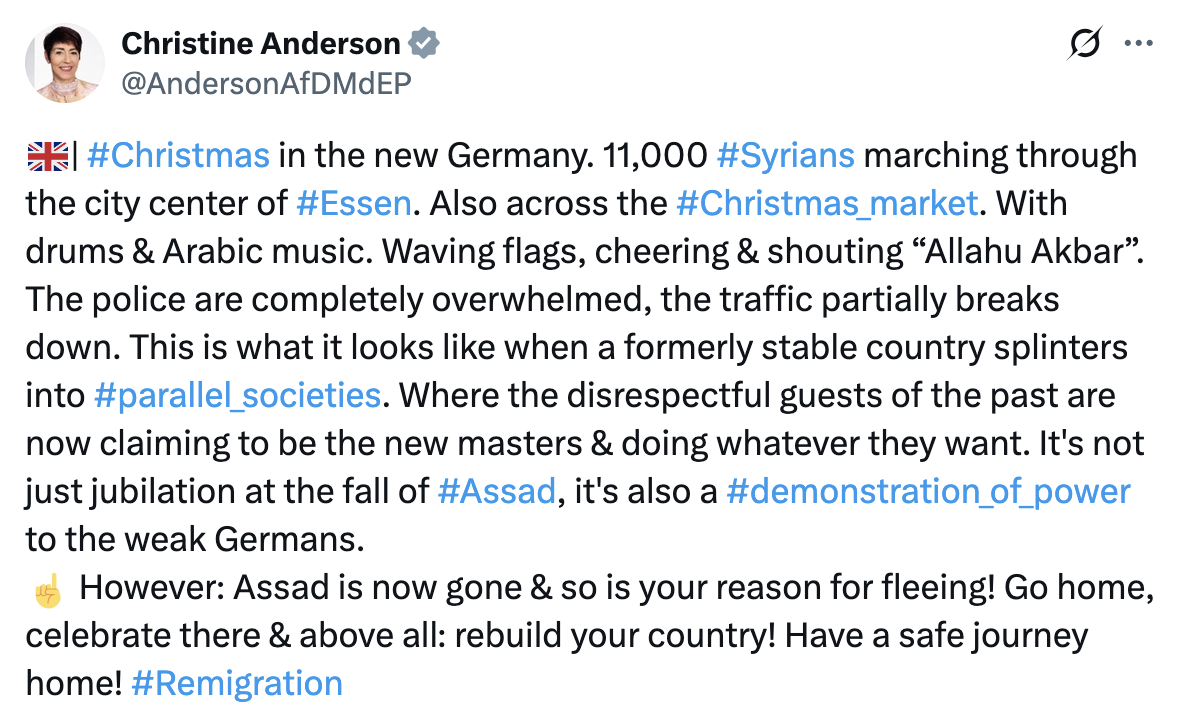
Task: Click the text "to the weak Germans."
Action: tap(192, 539)
